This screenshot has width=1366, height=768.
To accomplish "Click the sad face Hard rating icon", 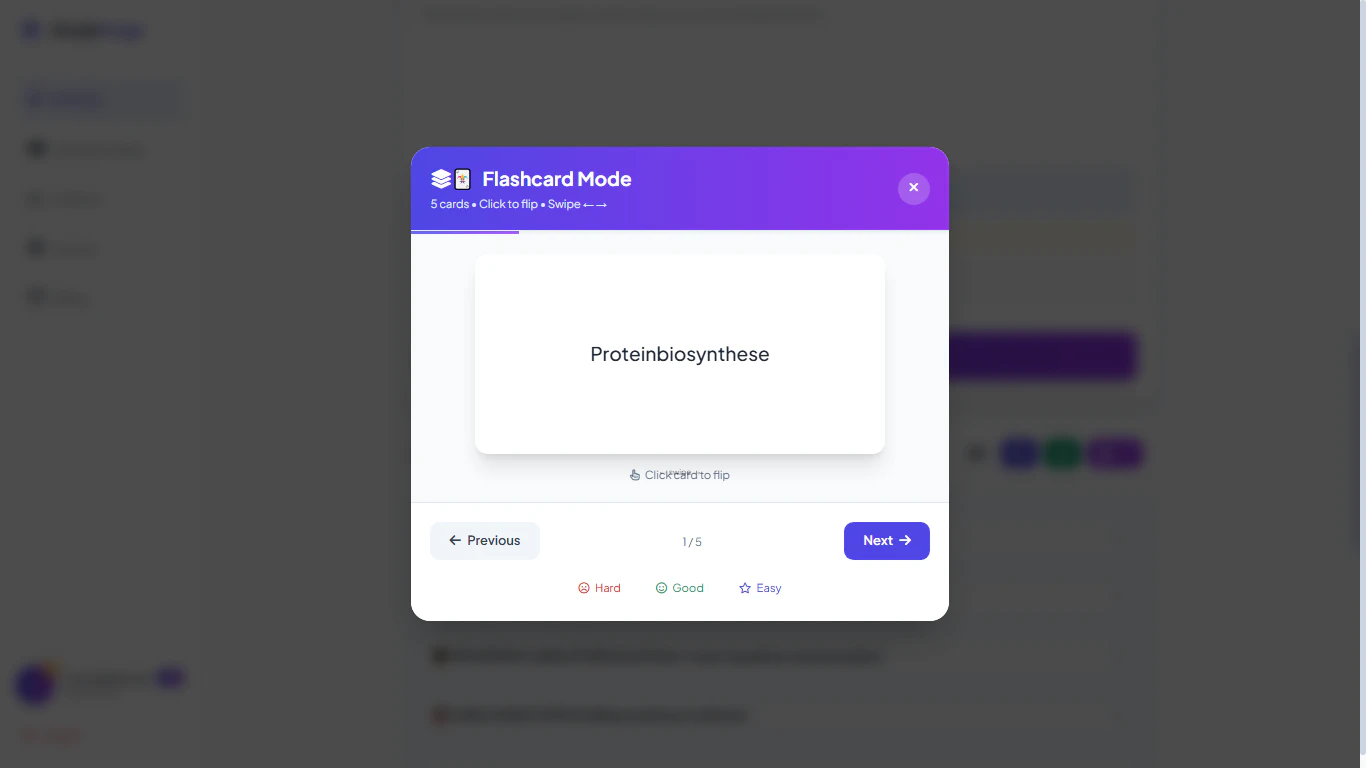I will [x=584, y=588].
